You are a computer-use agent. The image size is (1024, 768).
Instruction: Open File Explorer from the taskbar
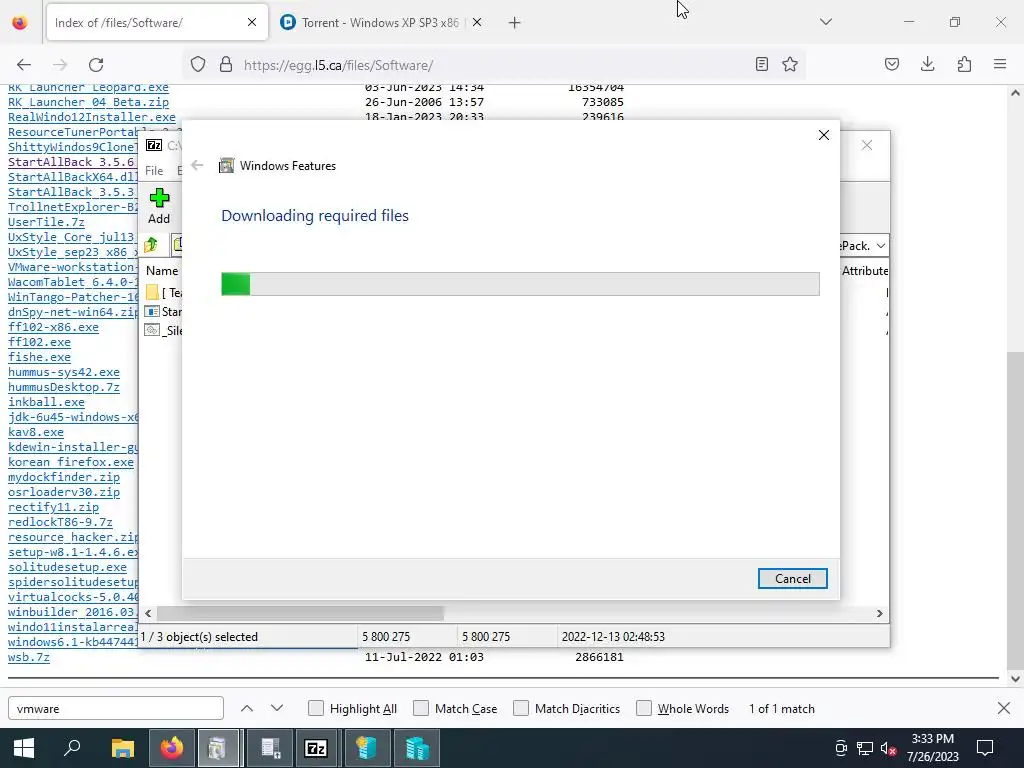click(122, 748)
